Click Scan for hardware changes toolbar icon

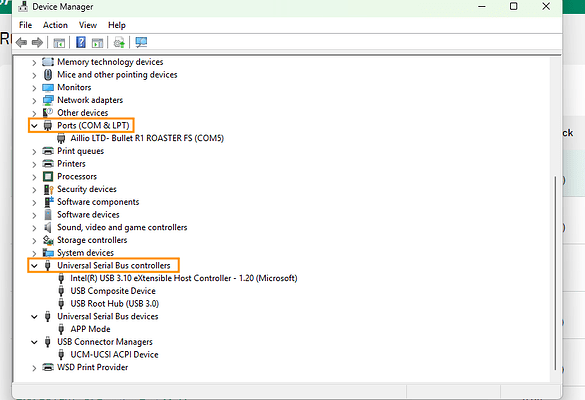click(x=141, y=42)
